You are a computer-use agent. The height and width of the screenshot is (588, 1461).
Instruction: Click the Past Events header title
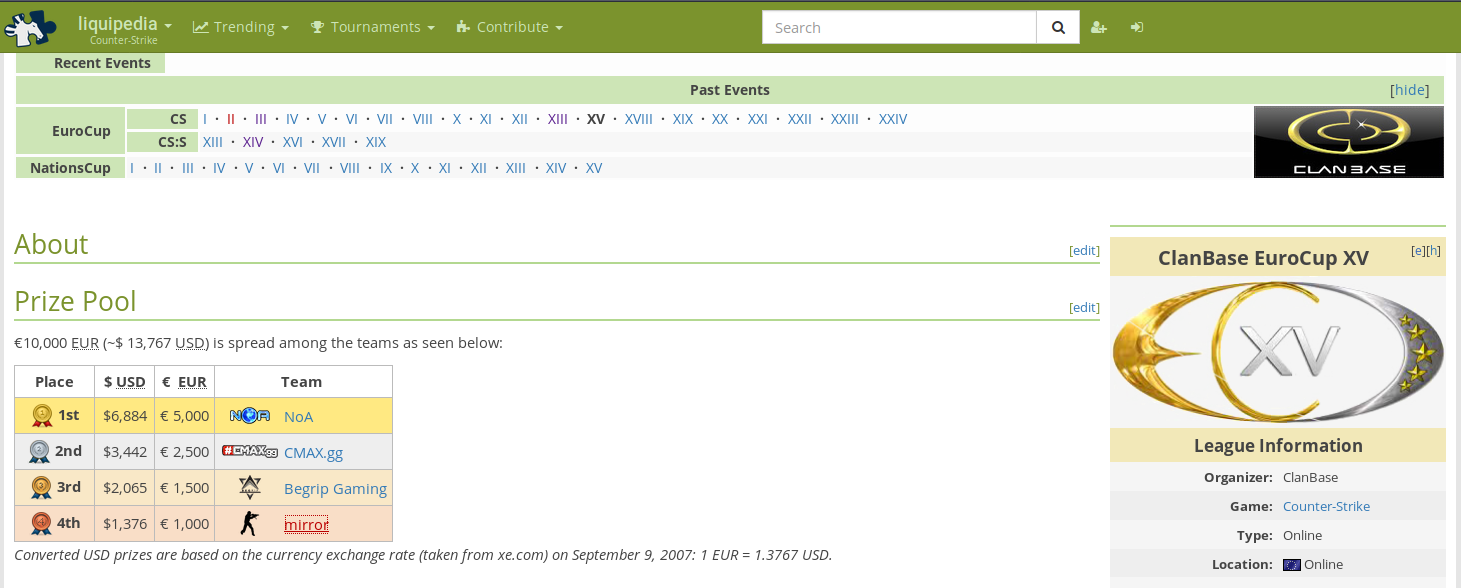click(x=730, y=90)
